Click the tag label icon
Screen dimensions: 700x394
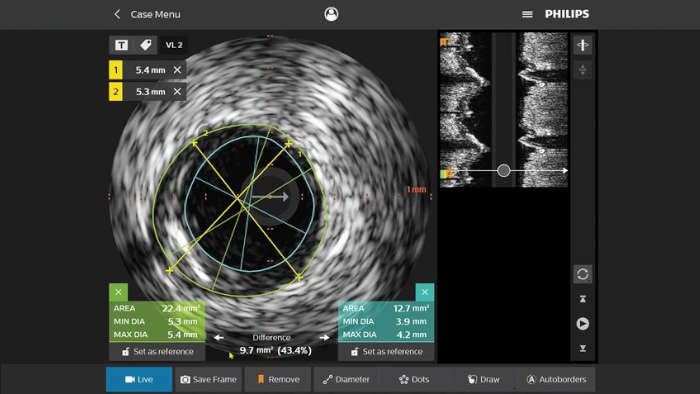146,45
